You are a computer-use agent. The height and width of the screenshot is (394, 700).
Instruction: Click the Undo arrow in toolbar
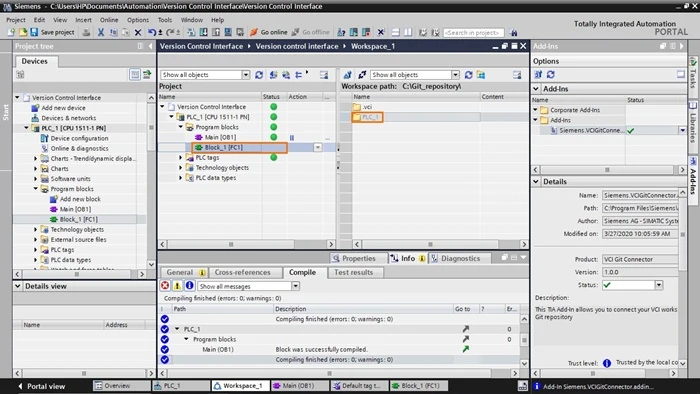pos(152,33)
